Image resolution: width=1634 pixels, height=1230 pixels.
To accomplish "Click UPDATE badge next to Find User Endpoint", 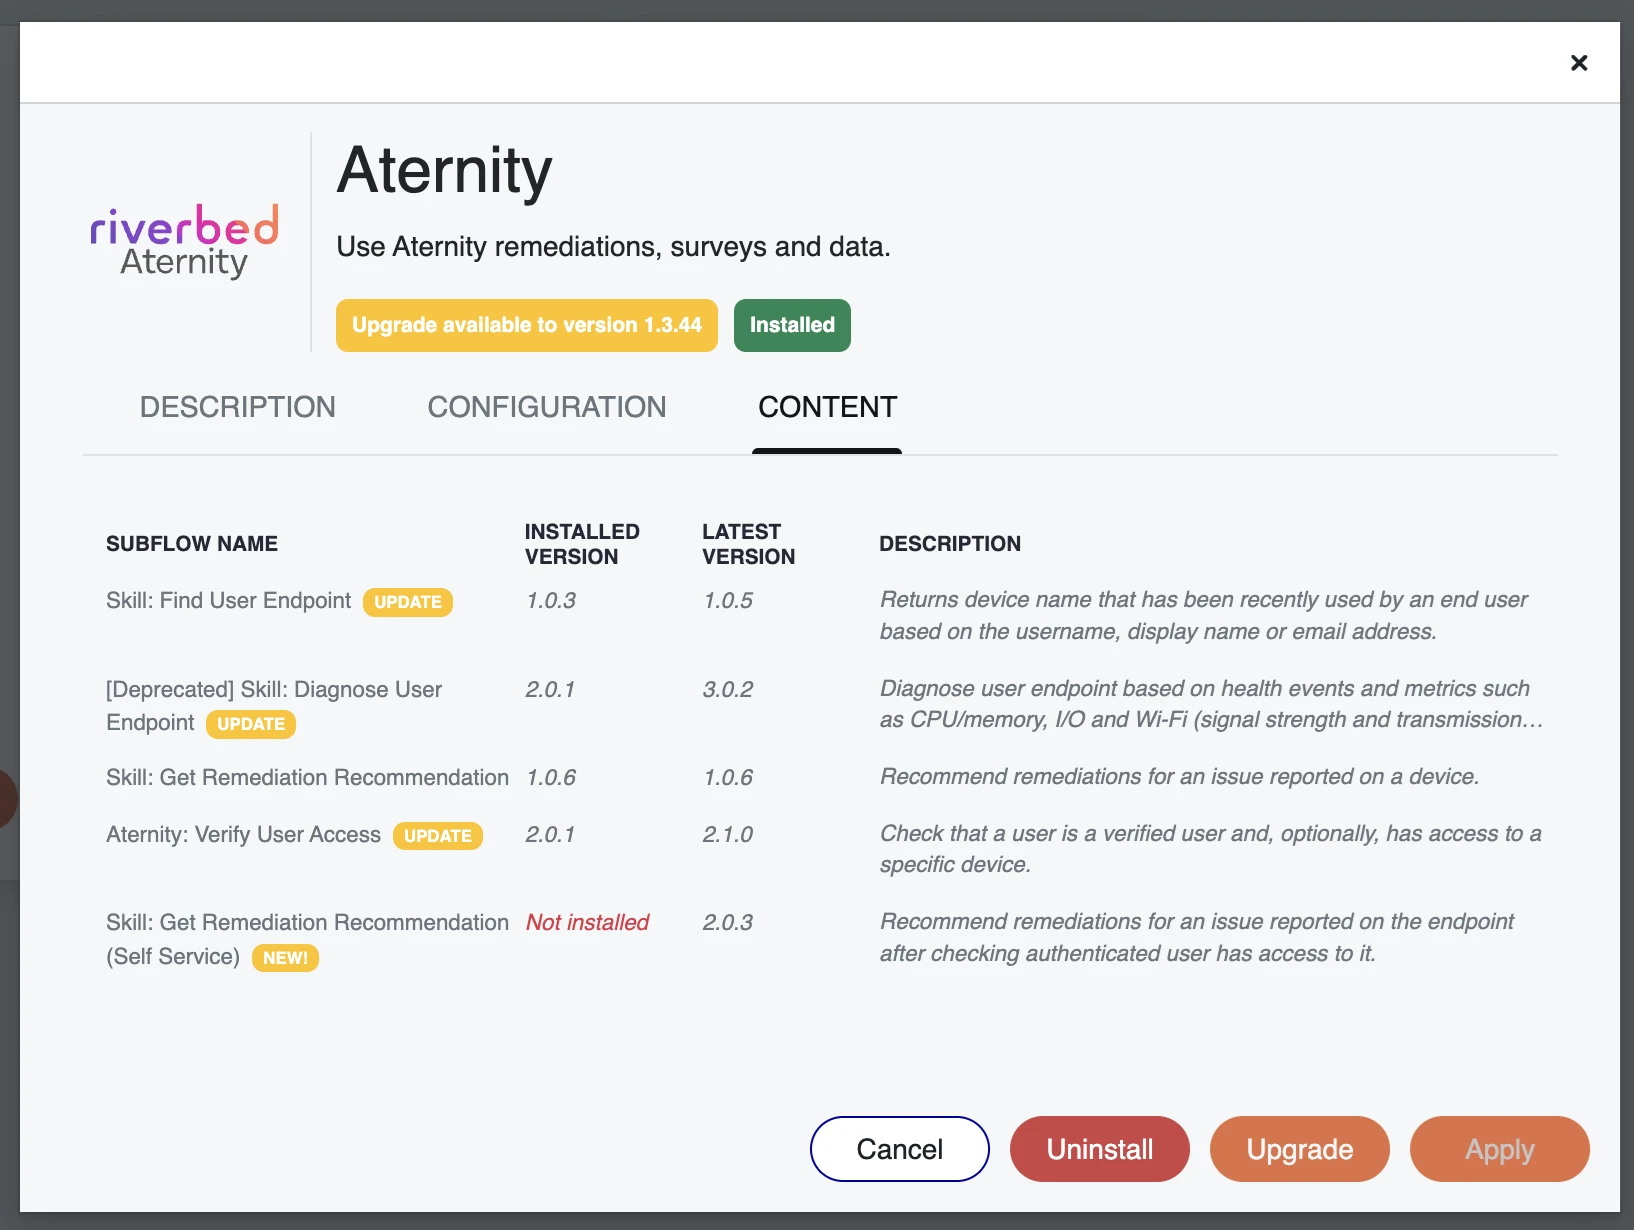I will [408, 602].
